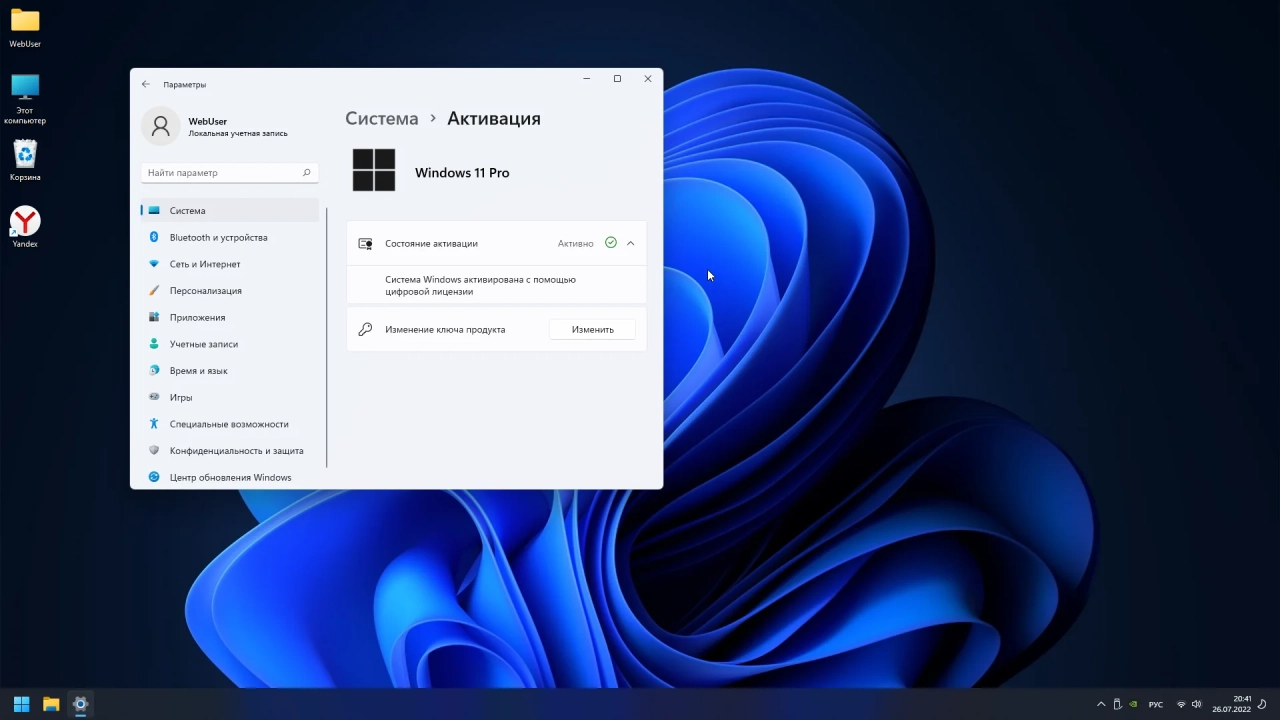Click the paintbrush icon beside Персонализация

pos(154,290)
